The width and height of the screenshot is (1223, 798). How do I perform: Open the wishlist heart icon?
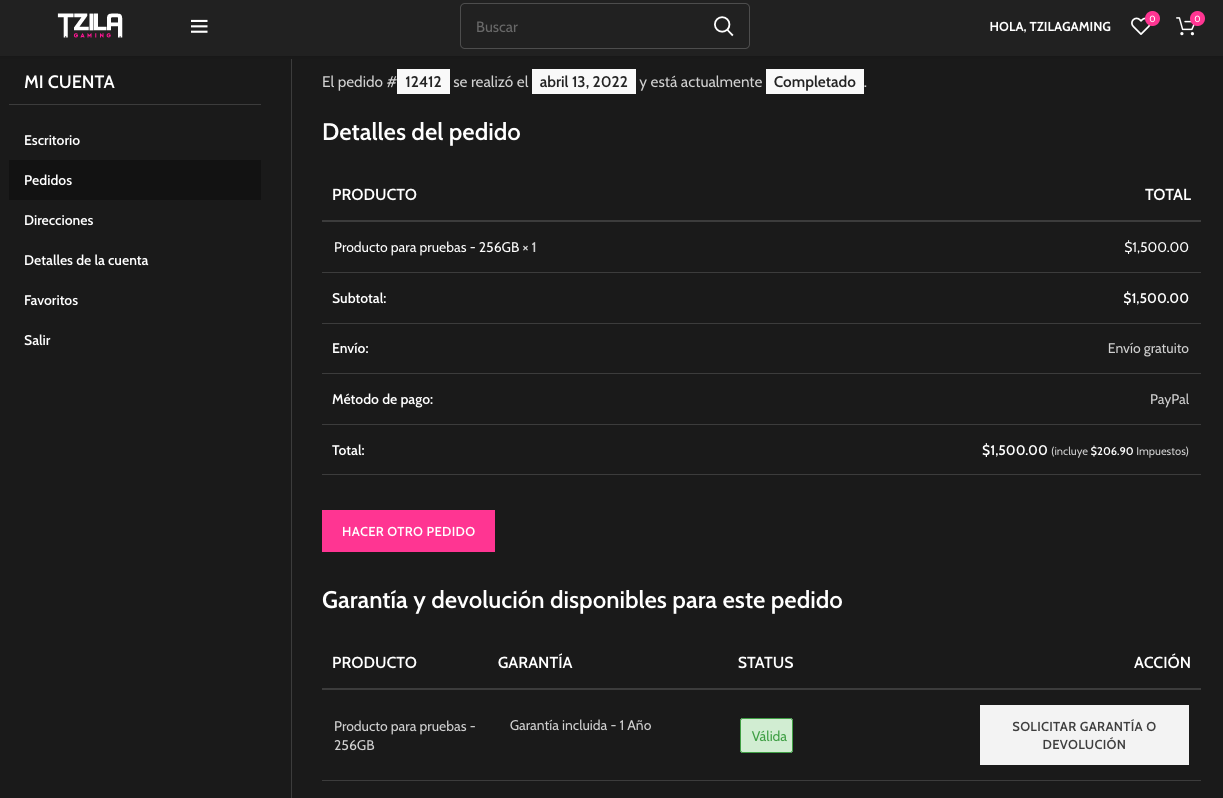tap(1140, 27)
